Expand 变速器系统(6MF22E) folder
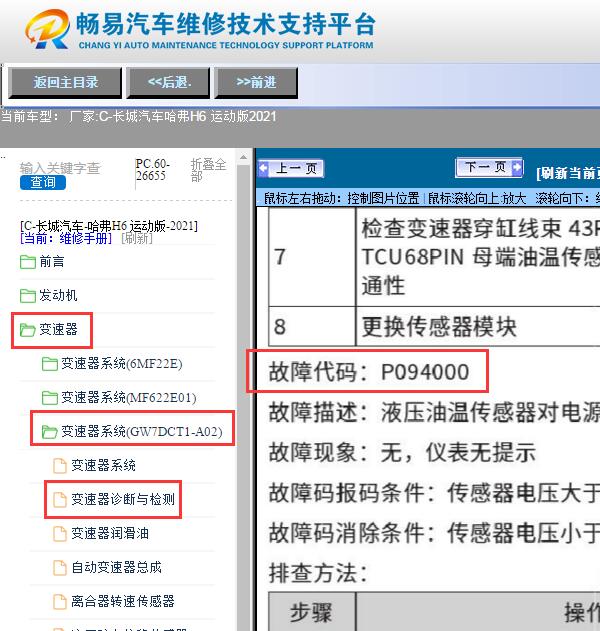The height and width of the screenshot is (631, 600). 122,364
